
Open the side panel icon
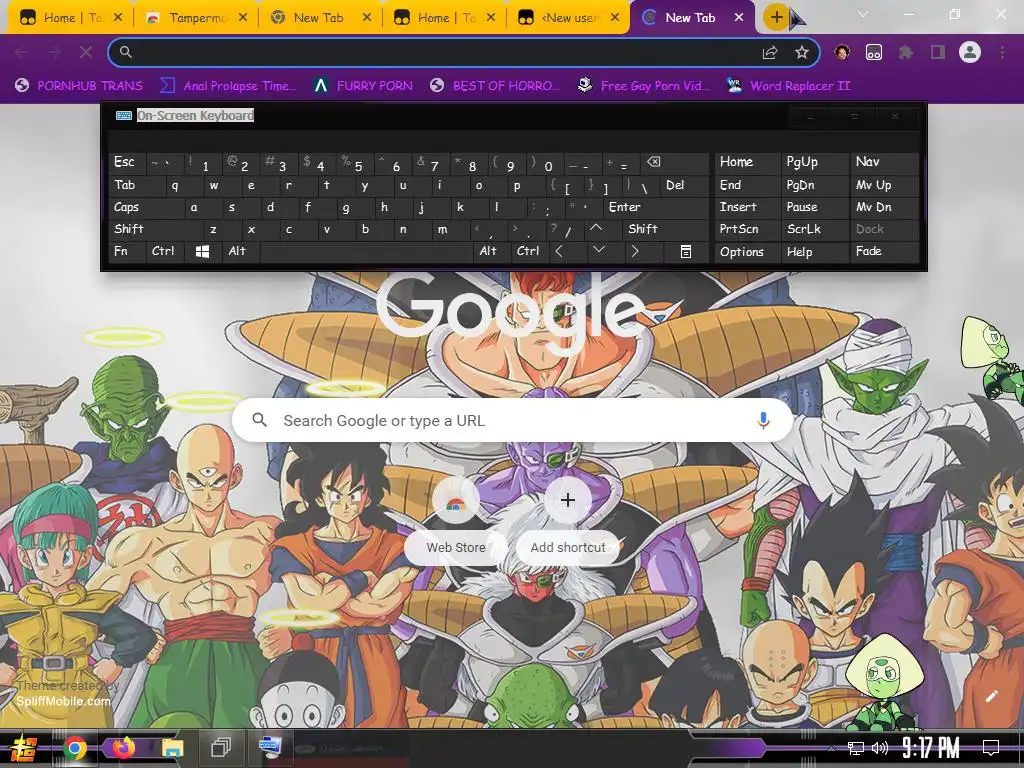(938, 52)
